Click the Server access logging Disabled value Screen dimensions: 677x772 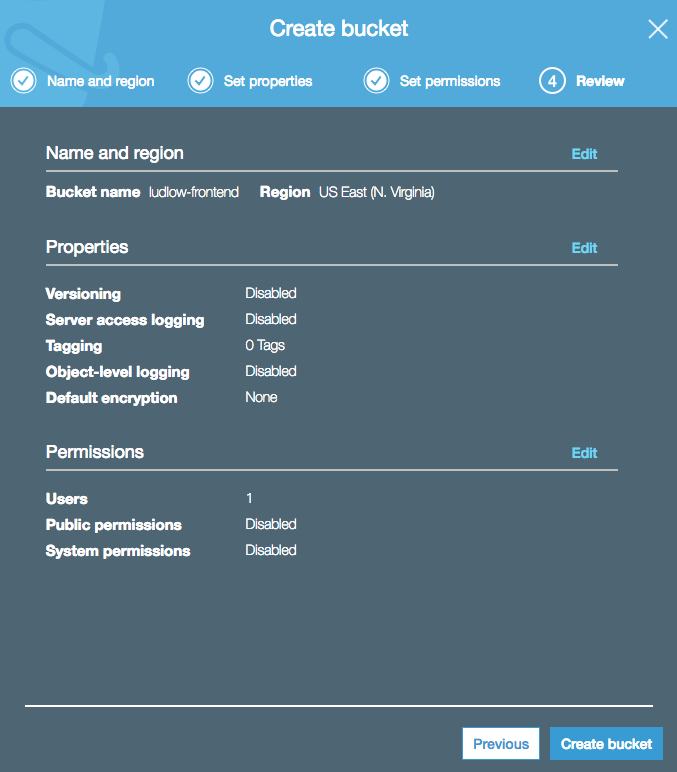pos(271,319)
